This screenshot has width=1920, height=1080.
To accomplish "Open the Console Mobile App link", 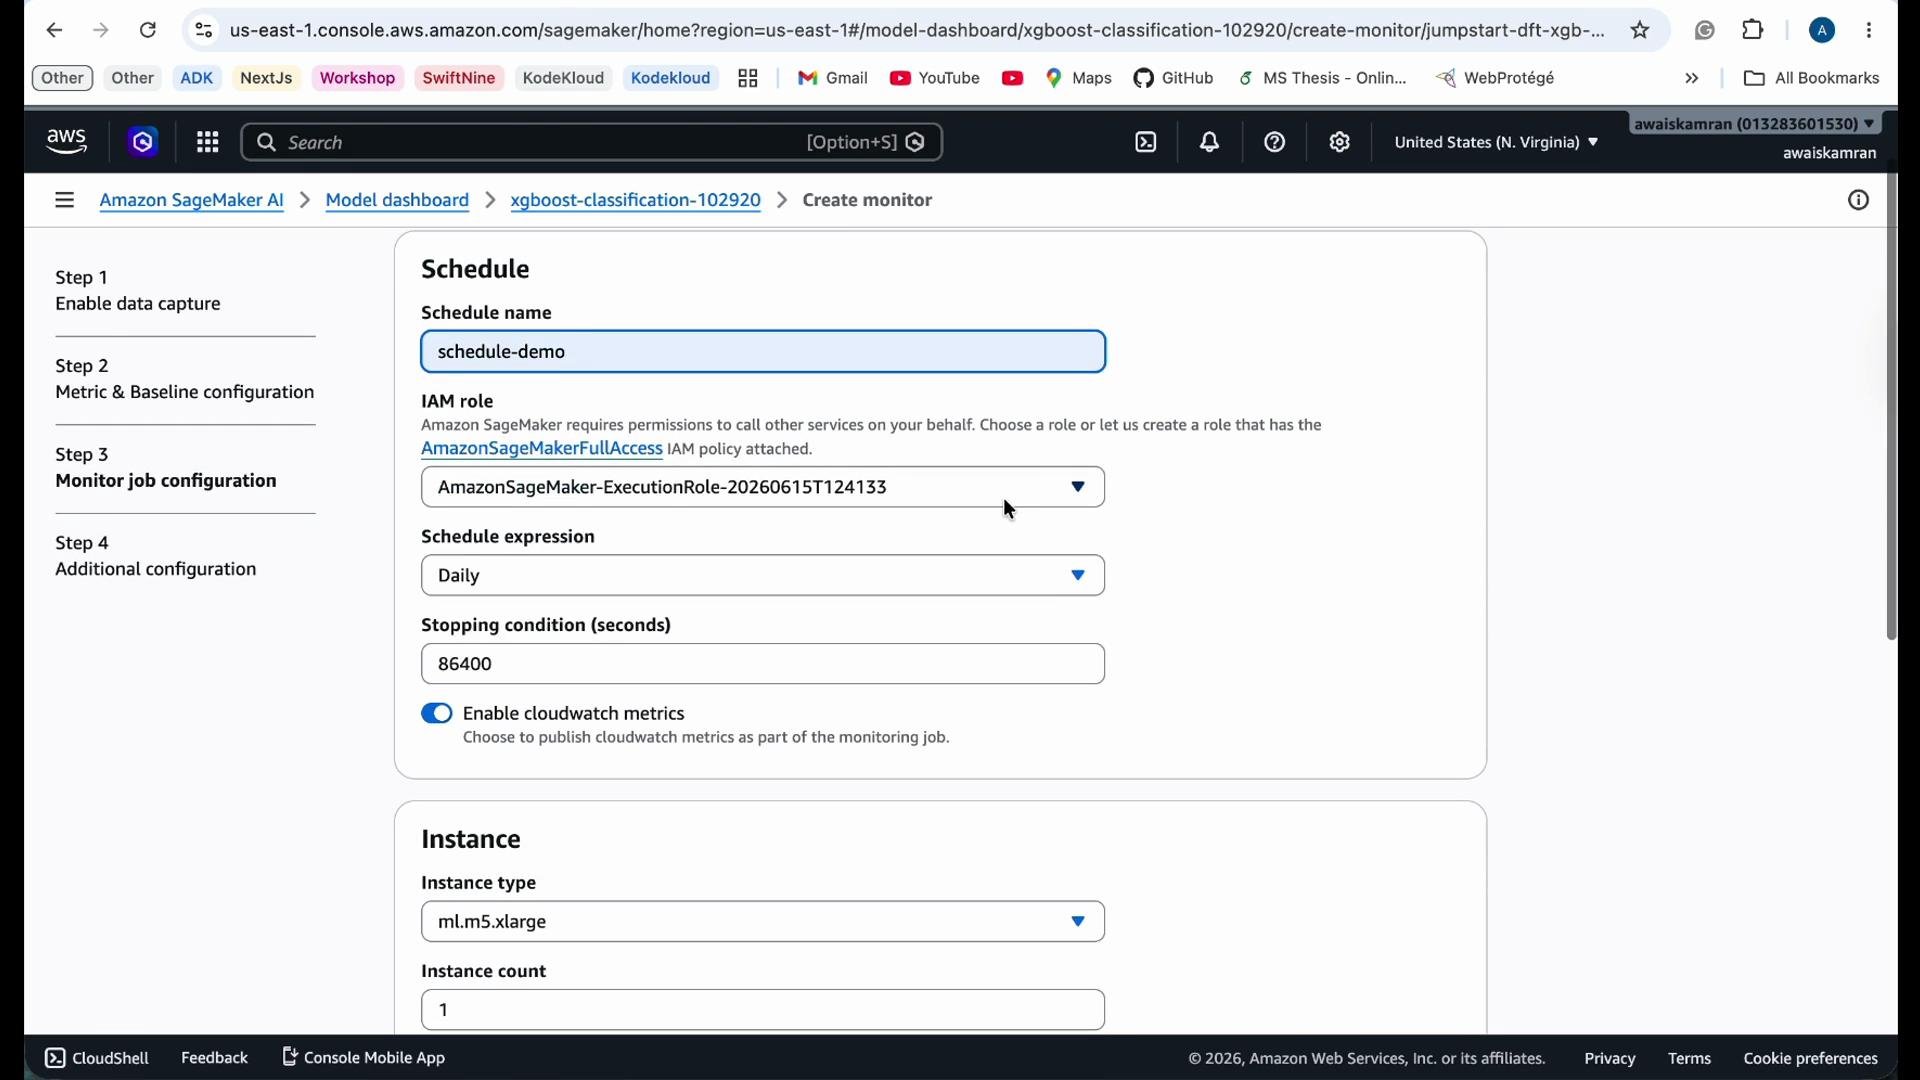I will coord(365,1058).
